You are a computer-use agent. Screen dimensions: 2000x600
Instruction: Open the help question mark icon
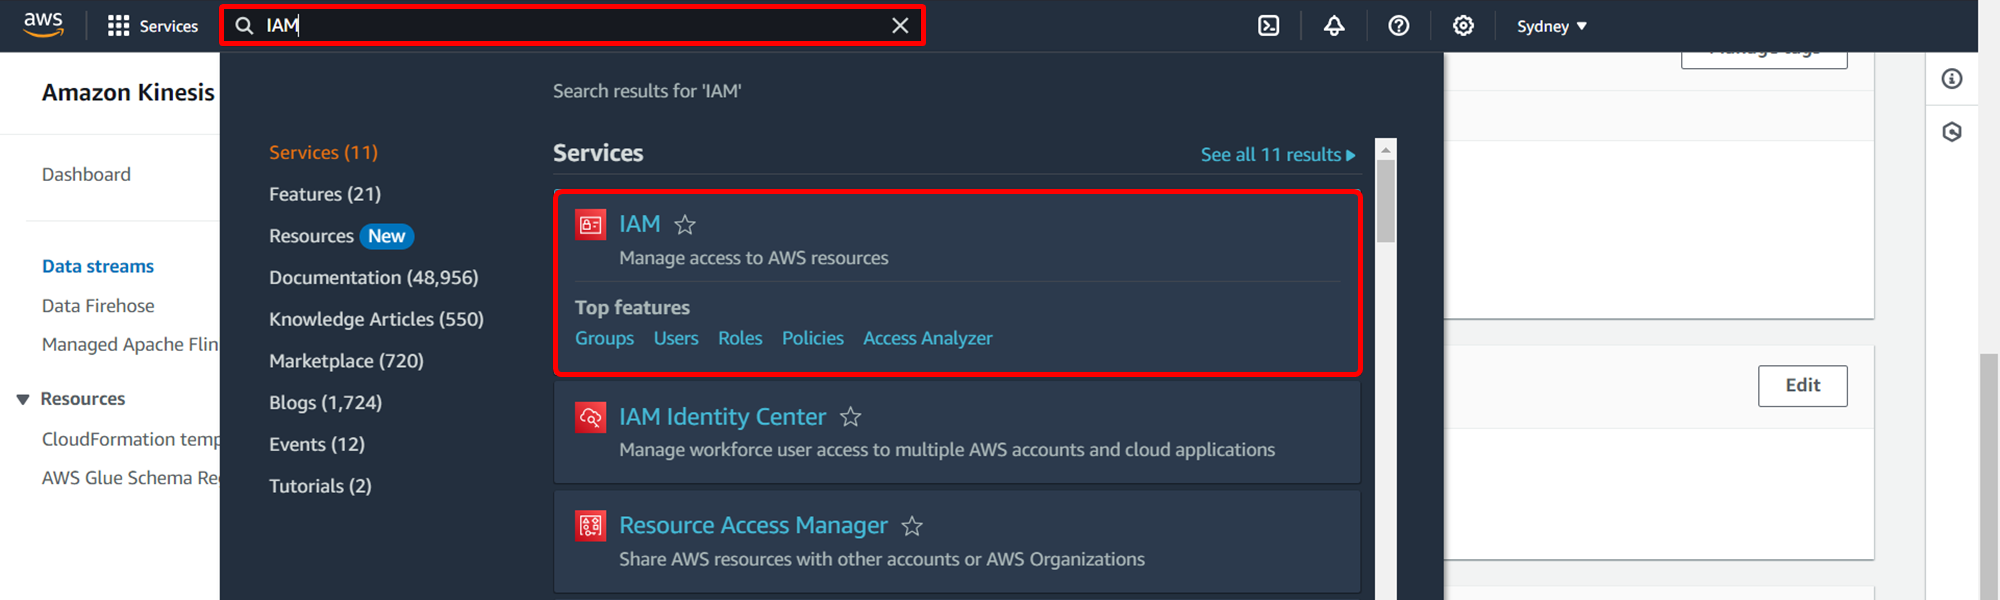[x=1399, y=26]
